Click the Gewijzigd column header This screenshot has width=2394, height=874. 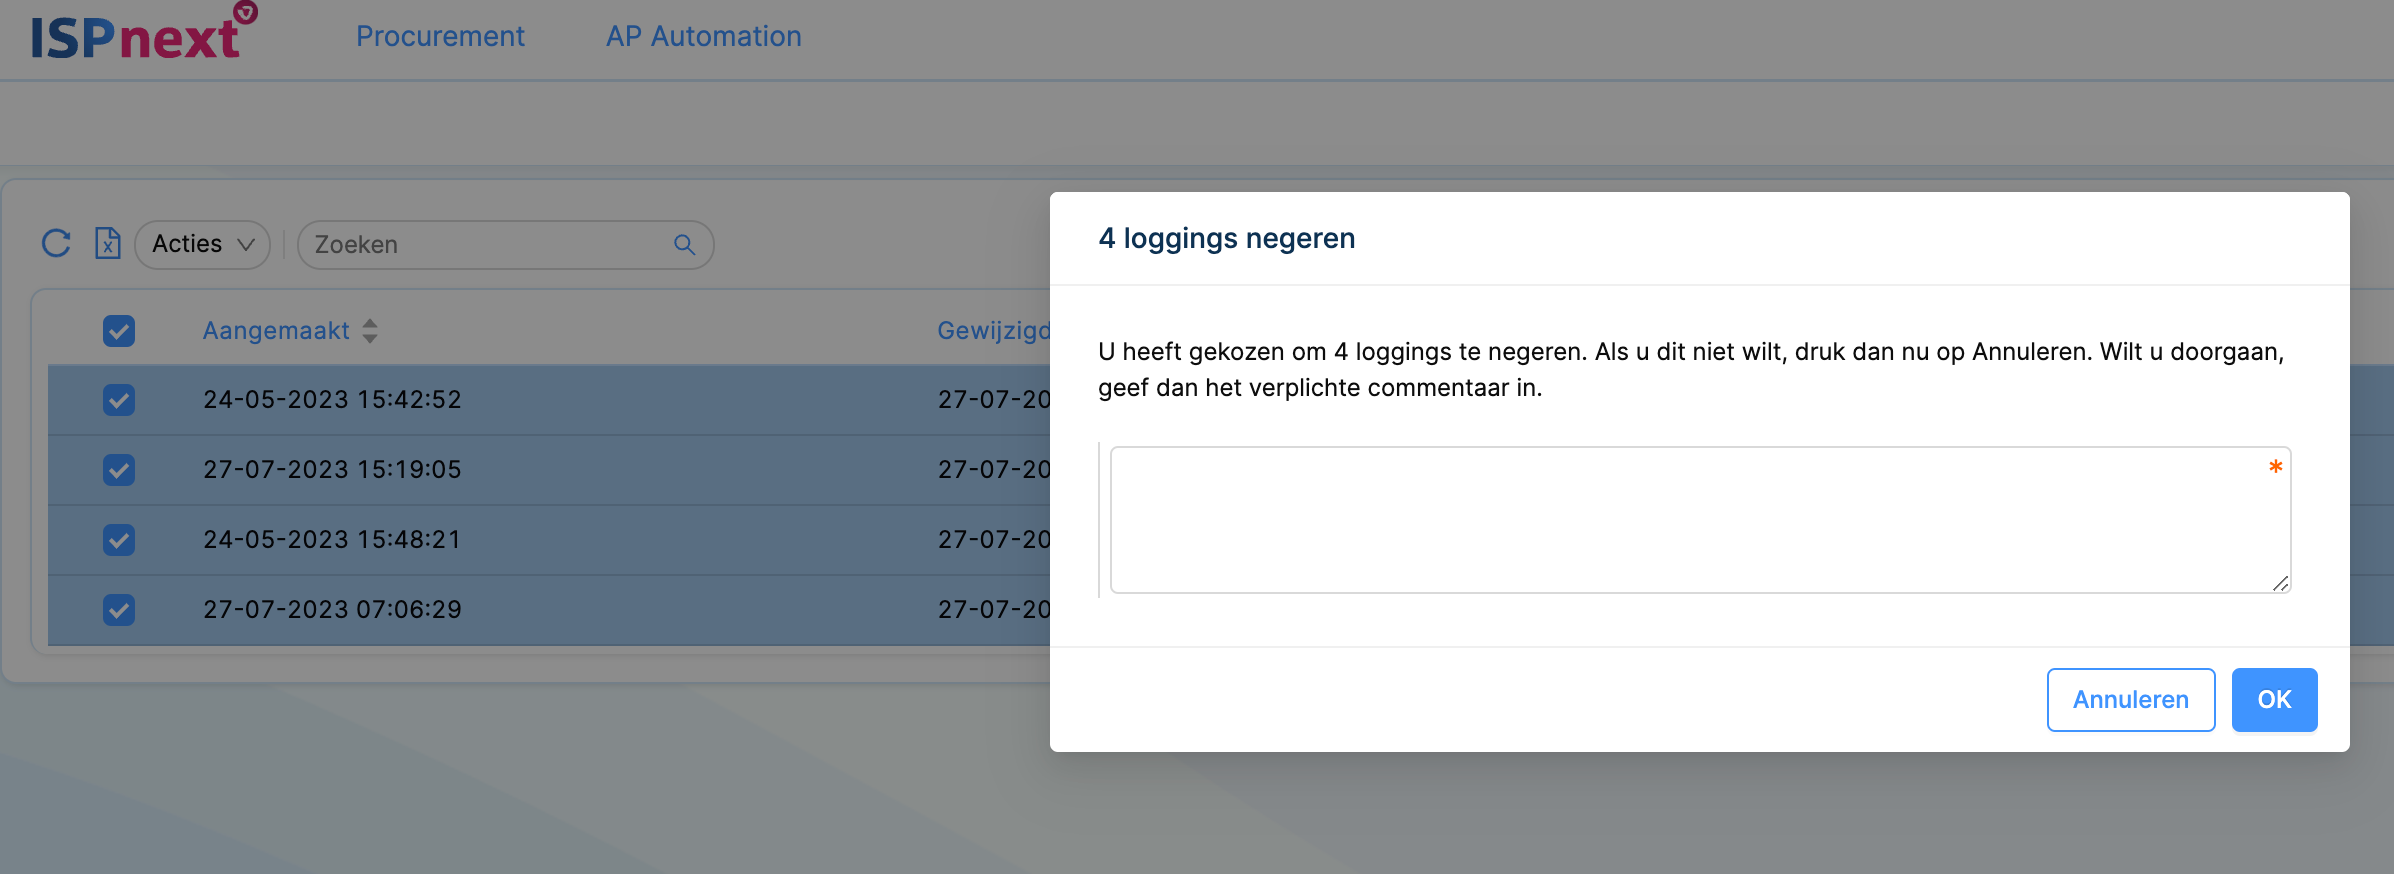992,331
